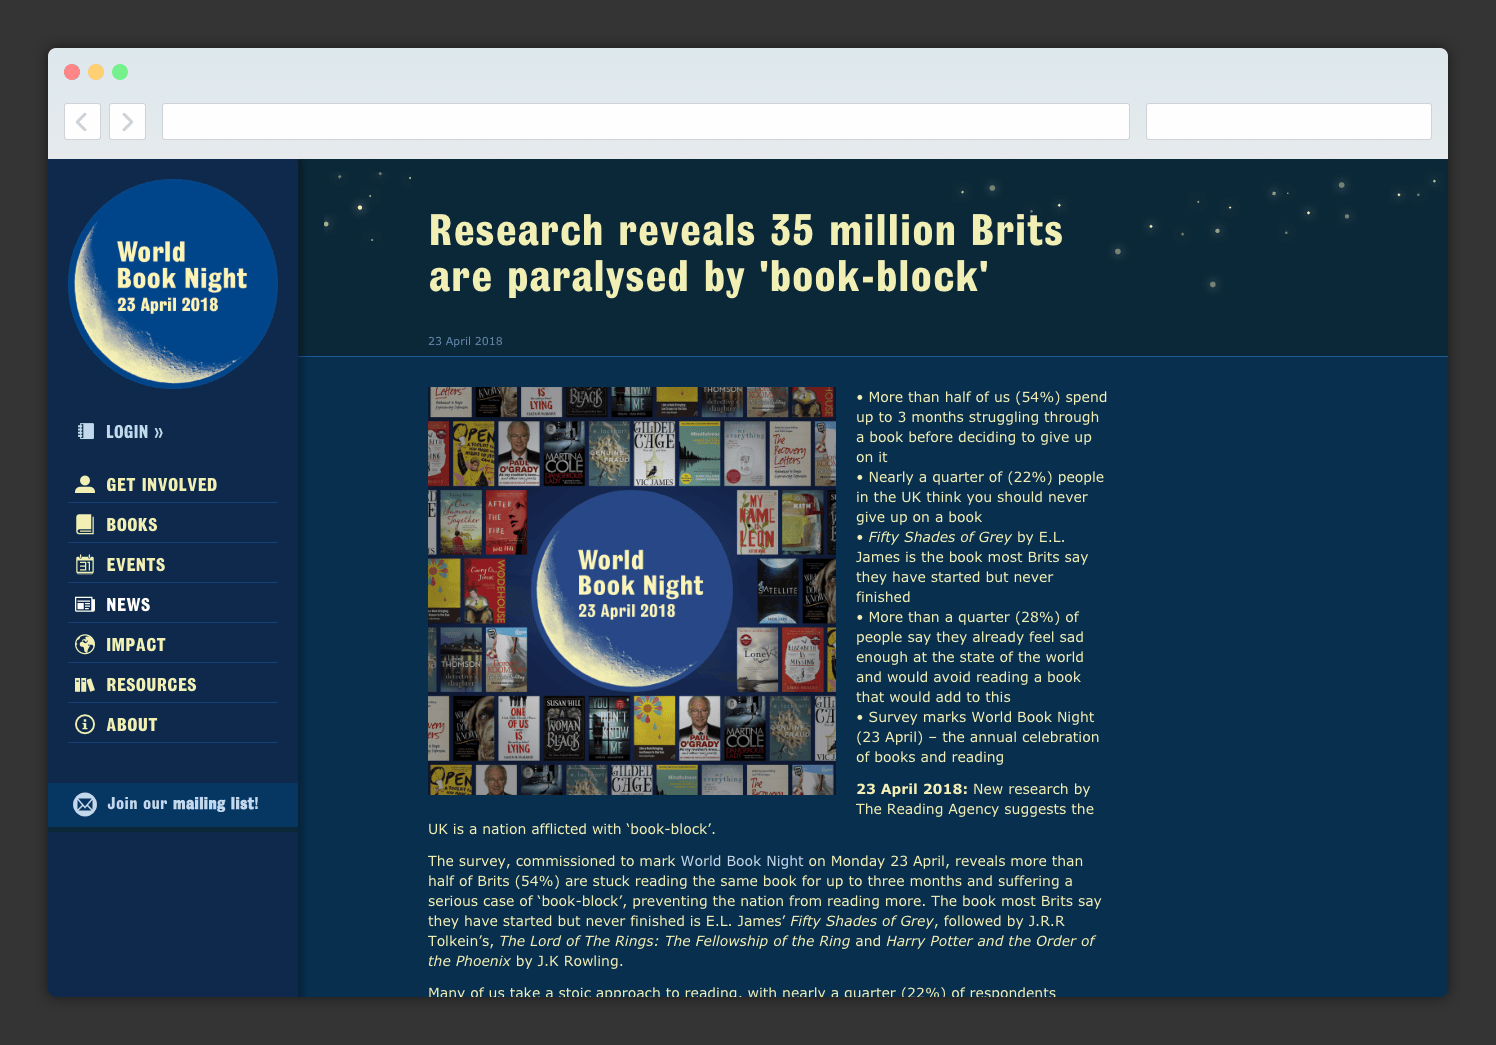Open the IMPACT menu item
The width and height of the screenshot is (1496, 1045).
click(136, 645)
